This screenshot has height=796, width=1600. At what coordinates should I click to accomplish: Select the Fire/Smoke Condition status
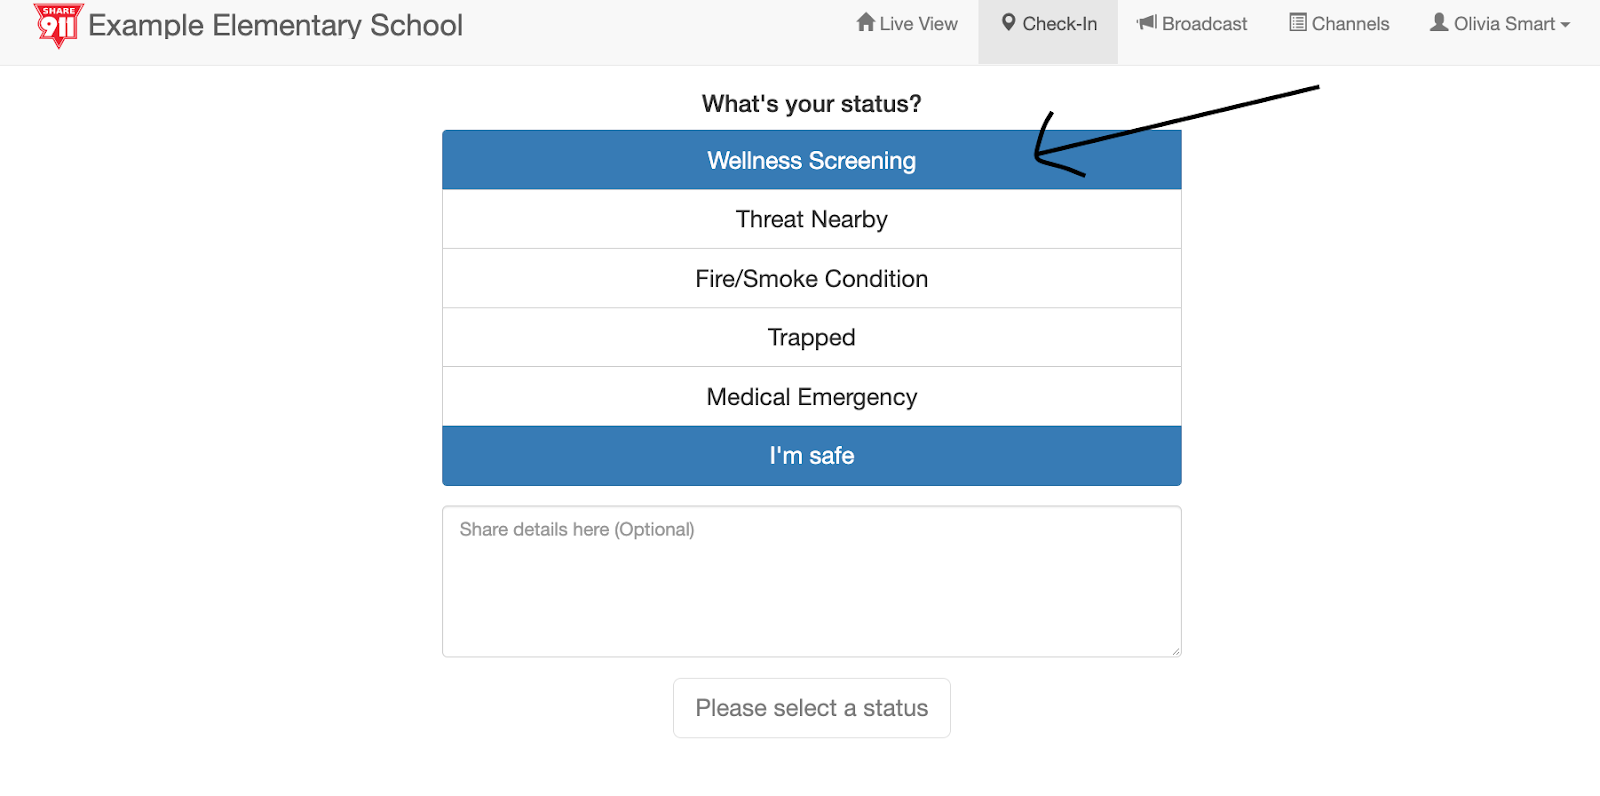[x=812, y=278]
